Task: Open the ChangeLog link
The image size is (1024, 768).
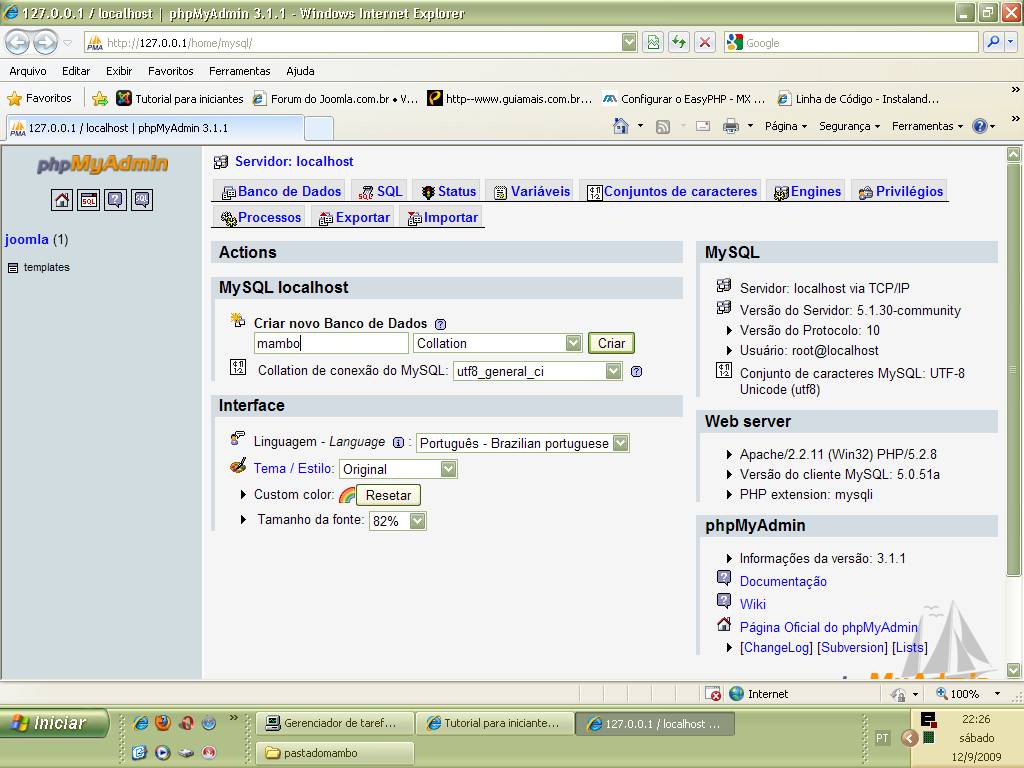Action: click(x=776, y=647)
